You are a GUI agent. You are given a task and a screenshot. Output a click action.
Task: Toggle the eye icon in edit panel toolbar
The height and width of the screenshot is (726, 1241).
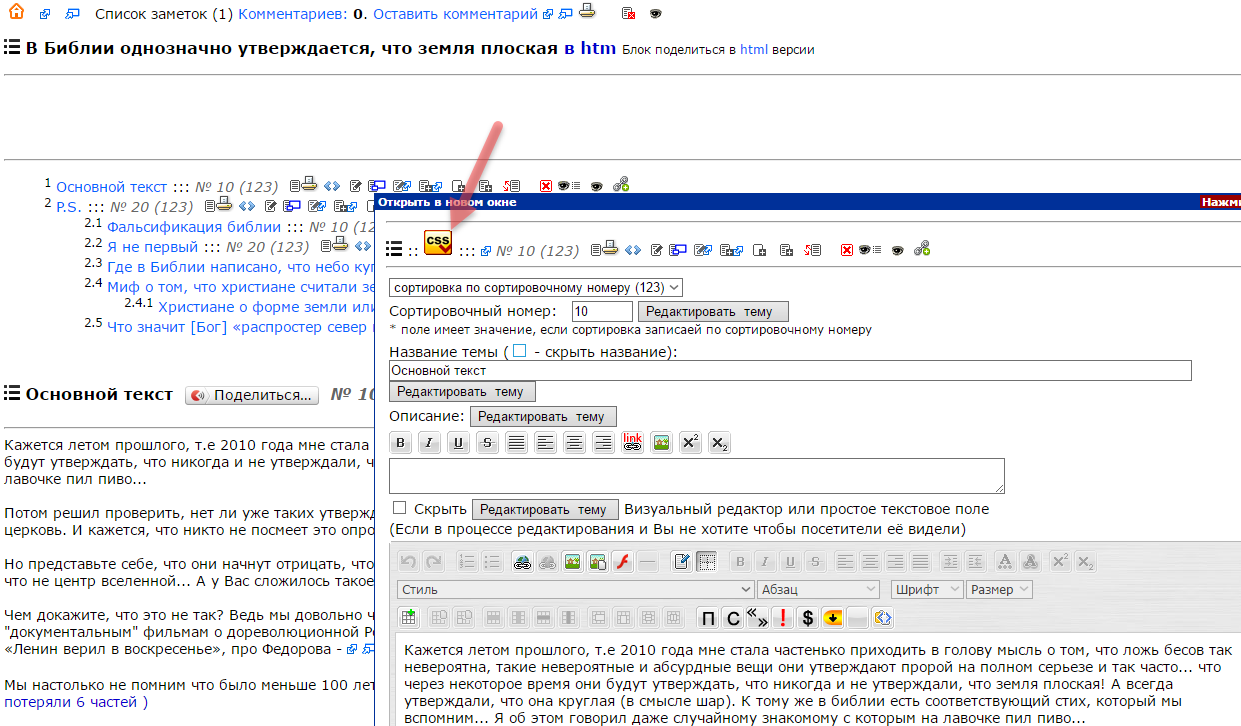point(897,250)
